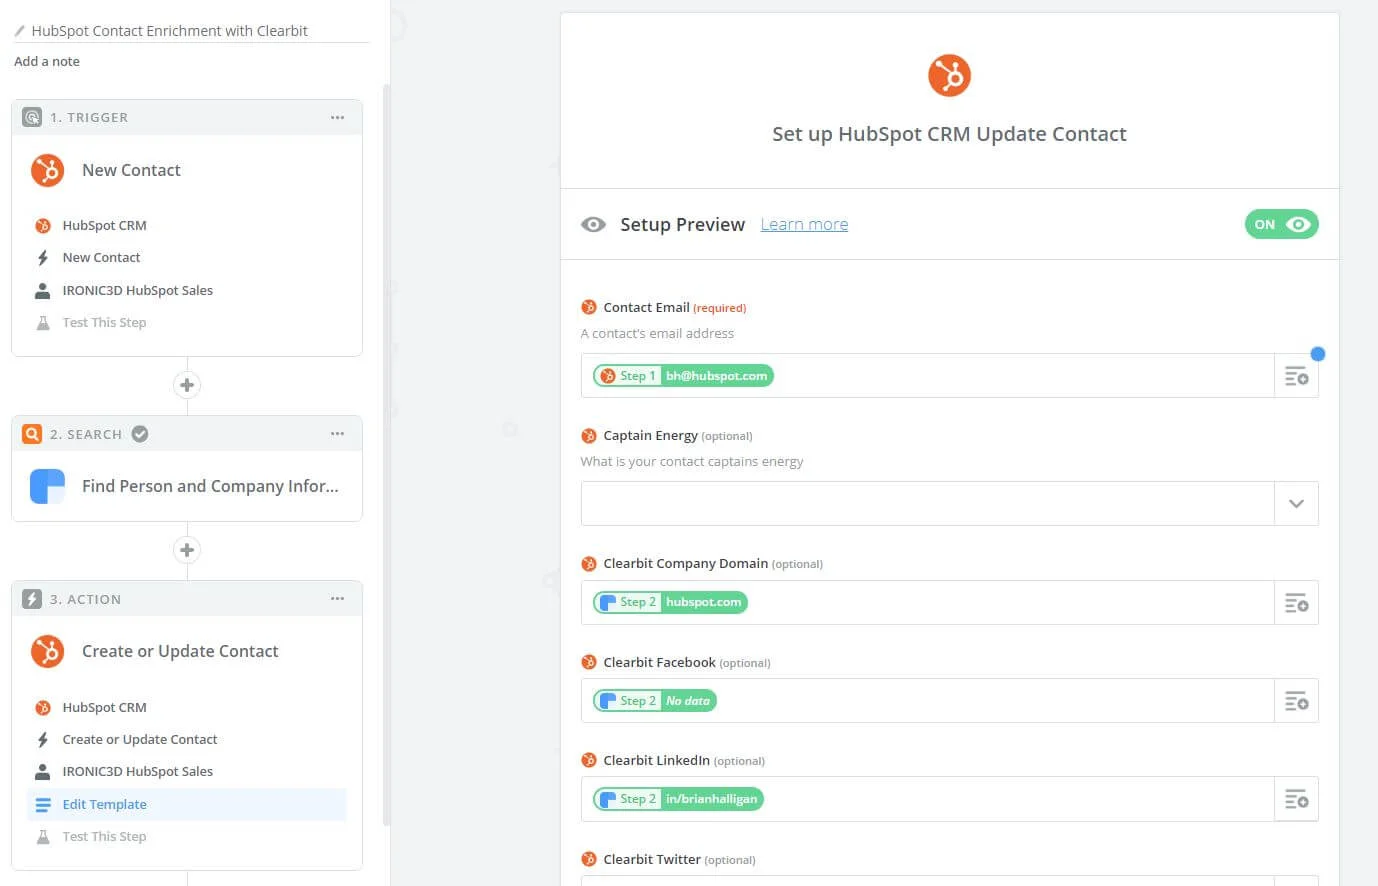This screenshot has height=886, width=1378.
Task: Expand the Captain Energy dropdown arrow
Action: click(1296, 504)
